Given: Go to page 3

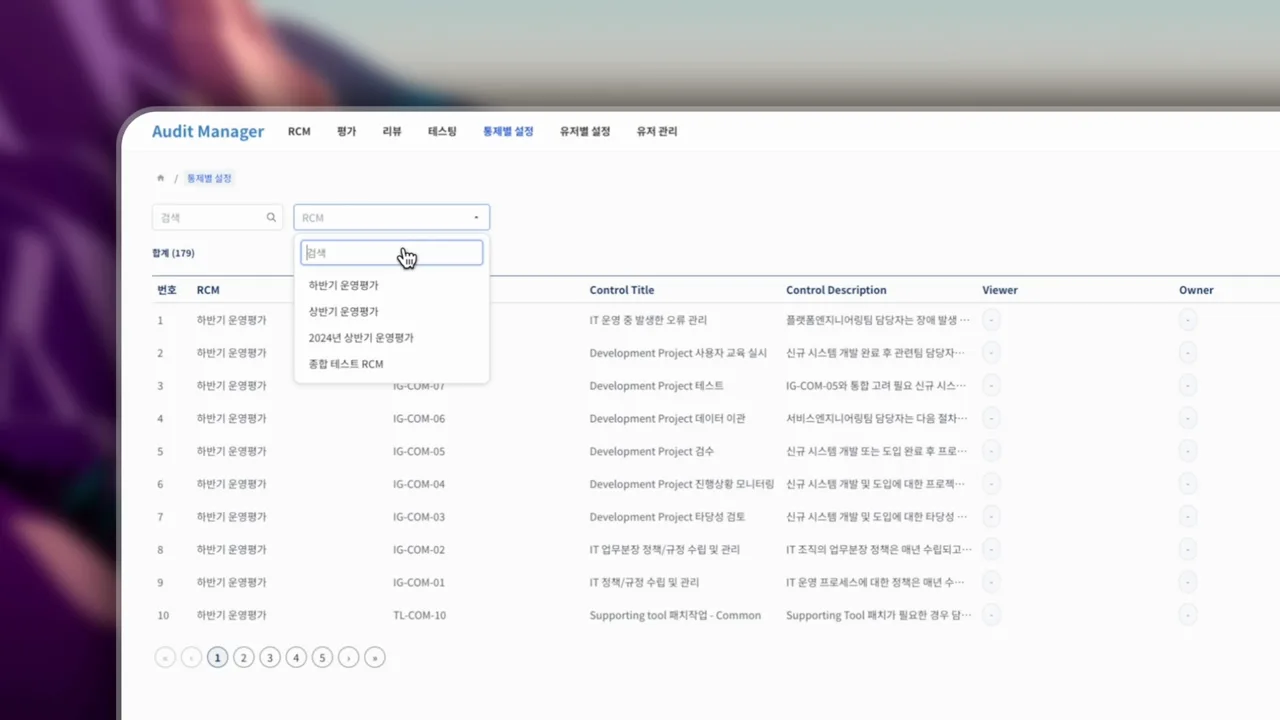Looking at the screenshot, I should point(270,657).
